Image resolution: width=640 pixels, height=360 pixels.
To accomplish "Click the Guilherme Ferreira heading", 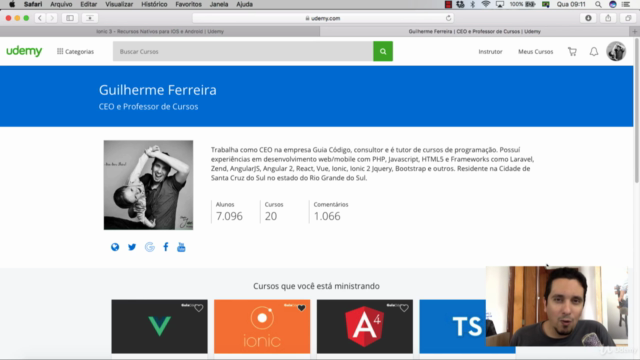I will (158, 90).
